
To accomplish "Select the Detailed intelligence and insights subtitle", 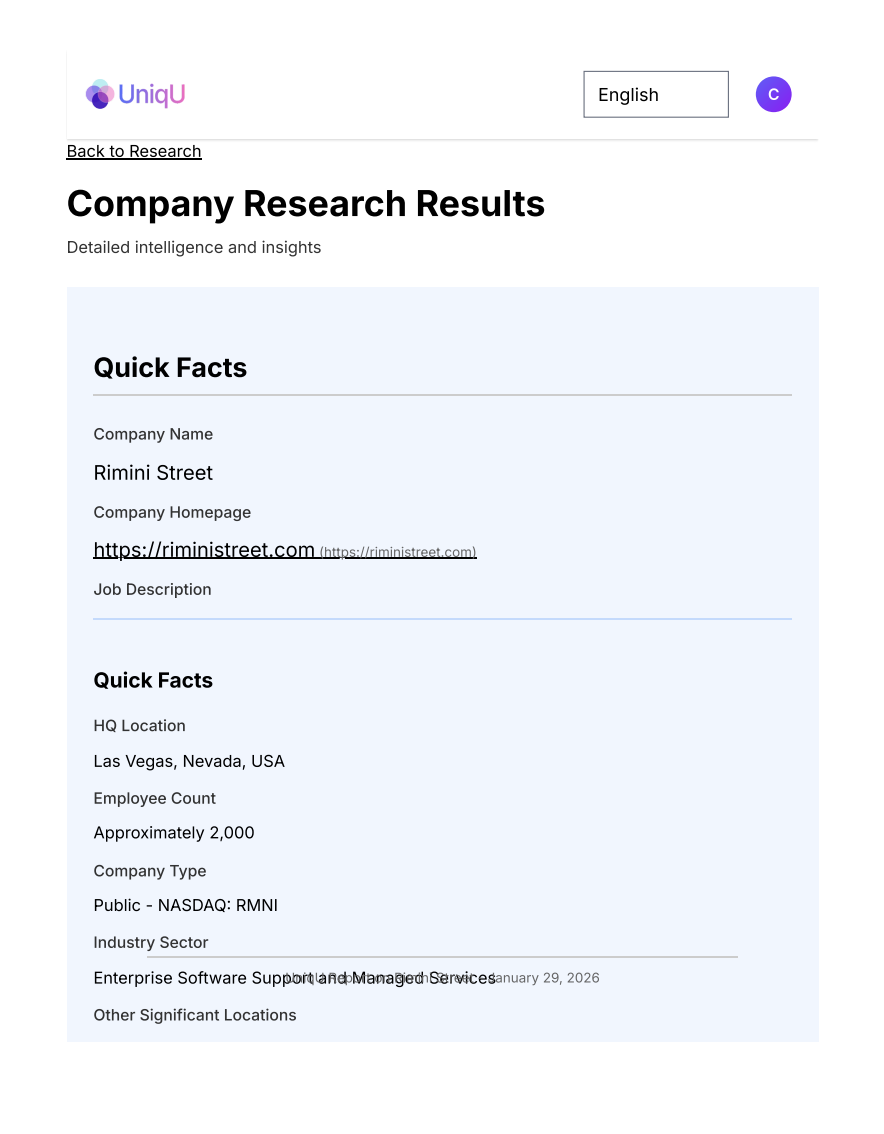I will [194, 247].
